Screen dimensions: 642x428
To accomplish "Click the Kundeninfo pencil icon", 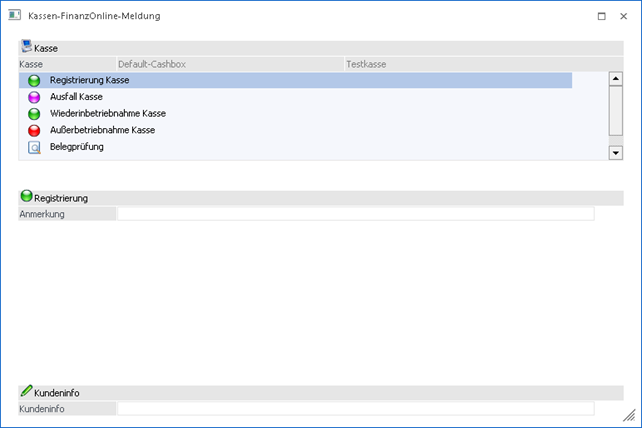I will tap(26, 392).
